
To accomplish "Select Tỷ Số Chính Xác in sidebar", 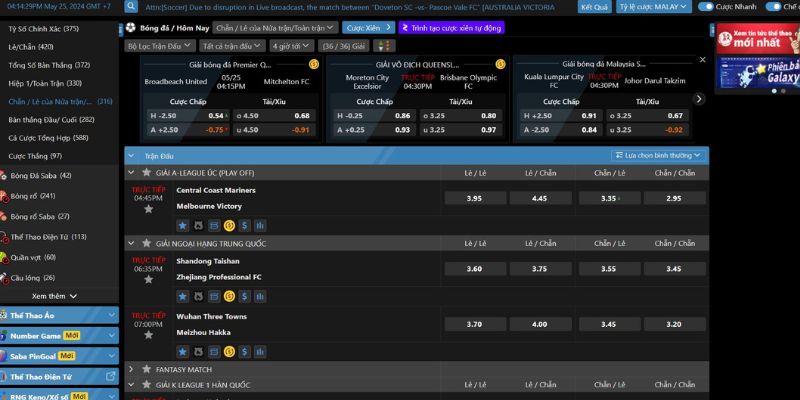I will 43,28.
